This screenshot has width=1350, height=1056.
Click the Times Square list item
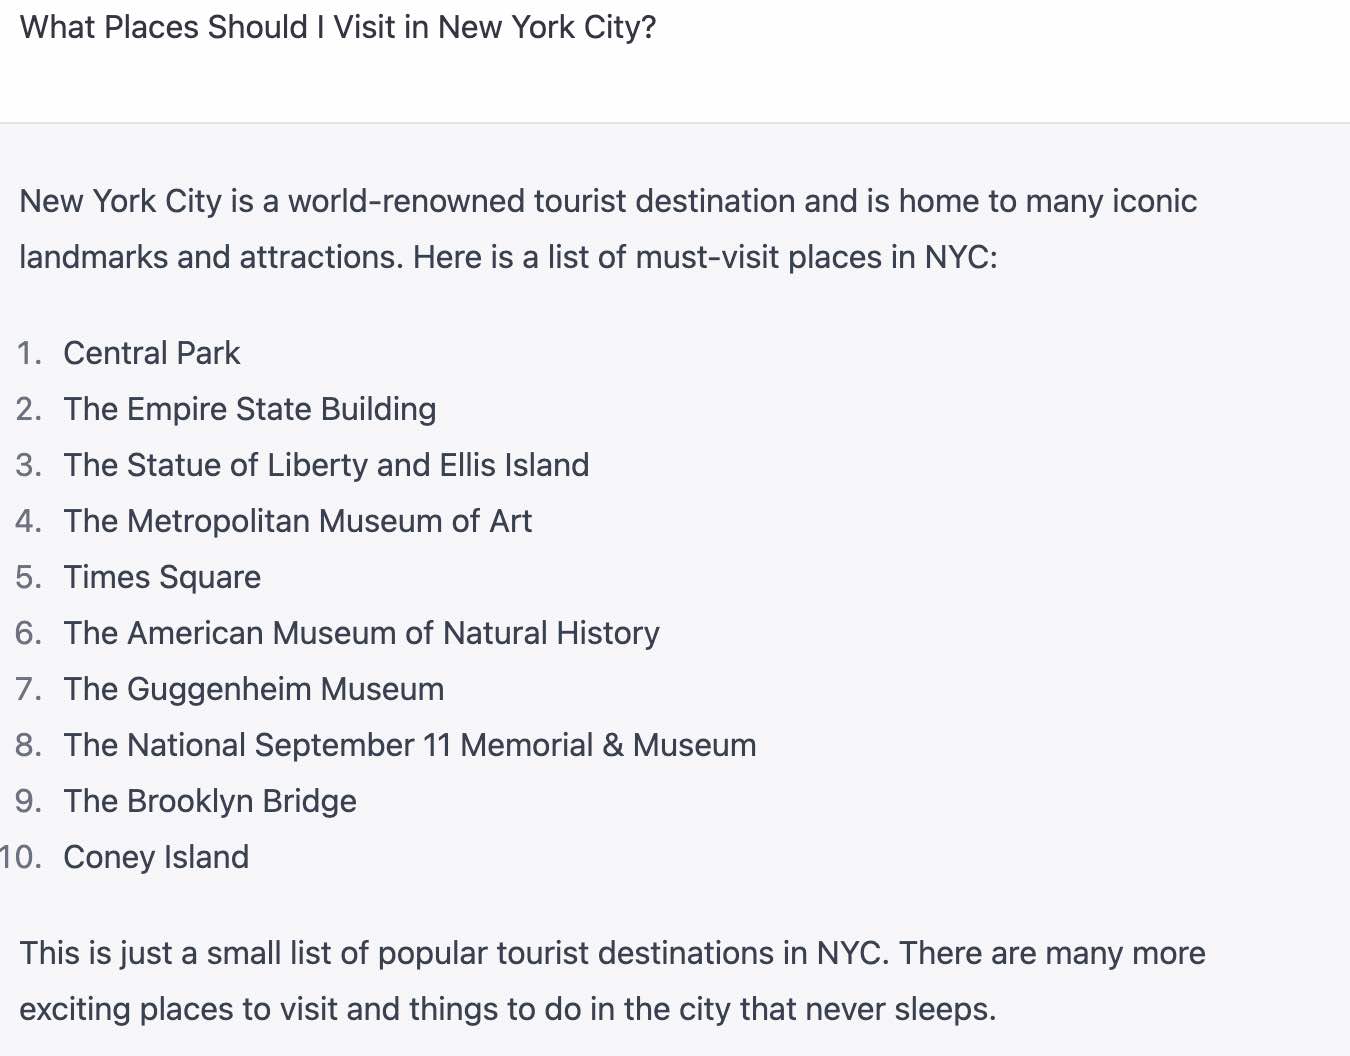(x=162, y=577)
